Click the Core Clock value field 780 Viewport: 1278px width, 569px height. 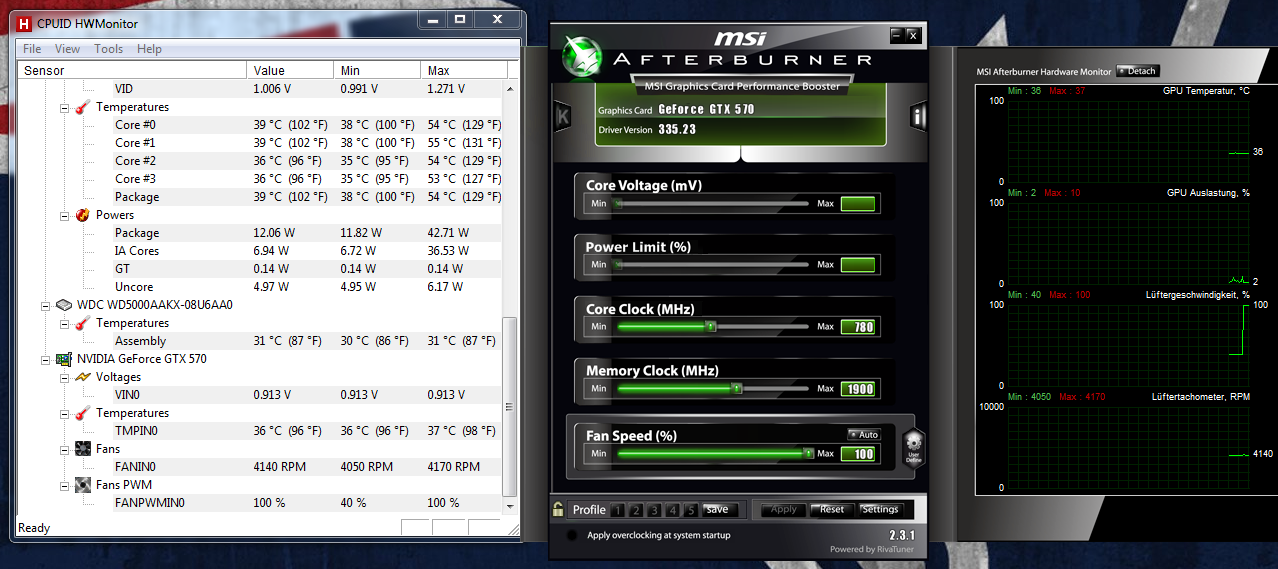tap(858, 327)
